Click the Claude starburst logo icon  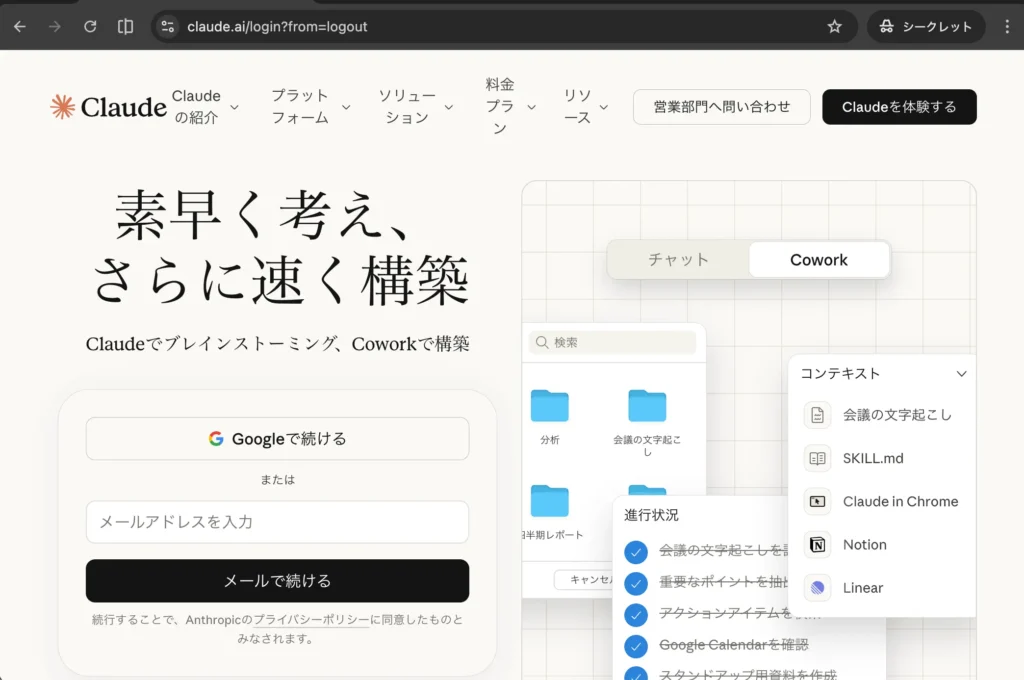click(x=62, y=106)
